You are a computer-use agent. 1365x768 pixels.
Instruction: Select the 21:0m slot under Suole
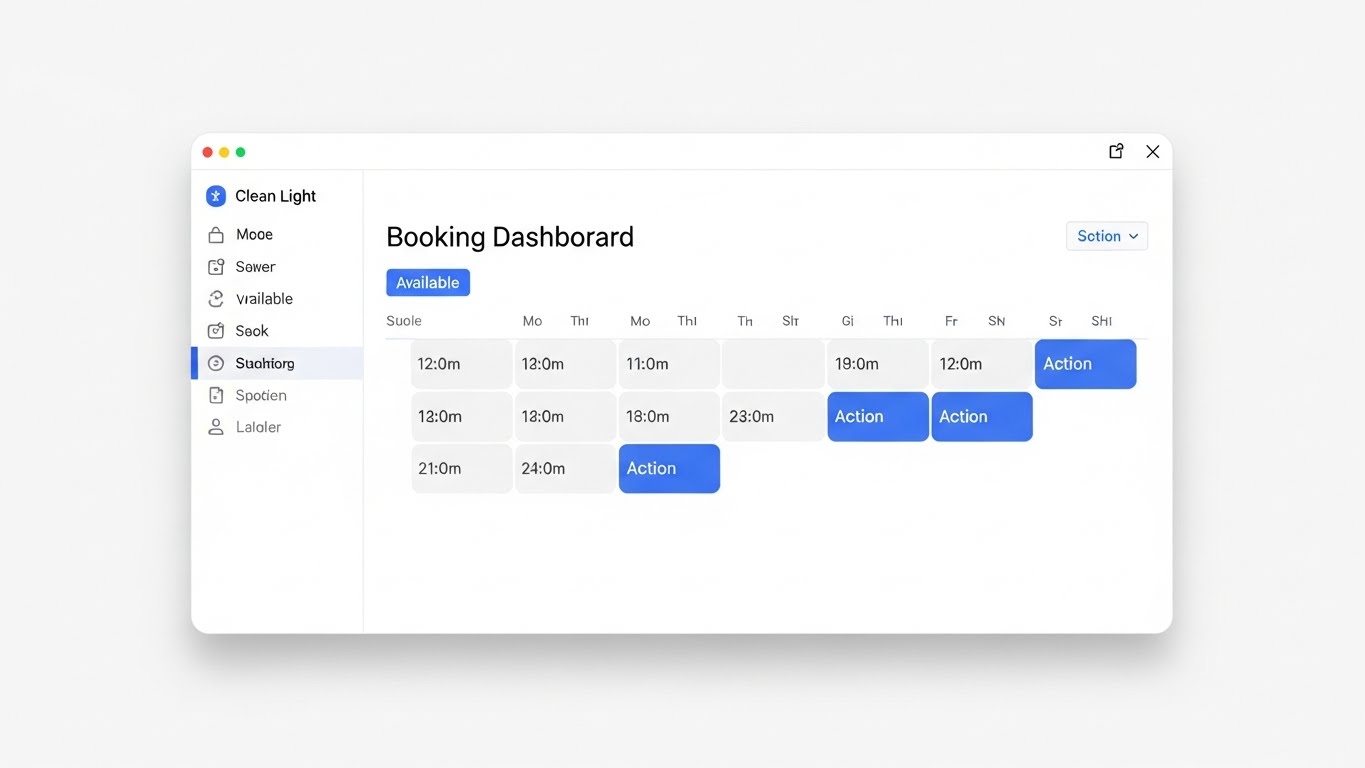point(460,468)
